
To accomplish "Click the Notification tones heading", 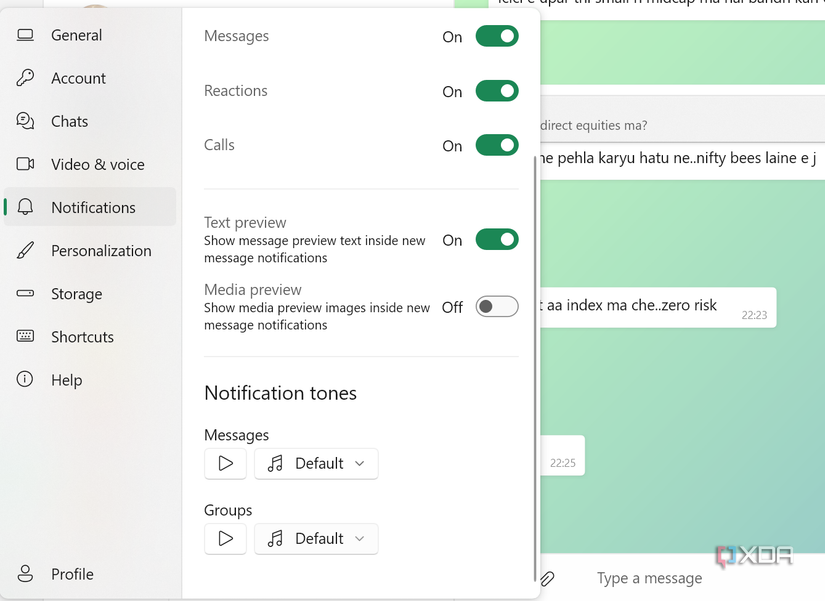I will pos(280,393).
